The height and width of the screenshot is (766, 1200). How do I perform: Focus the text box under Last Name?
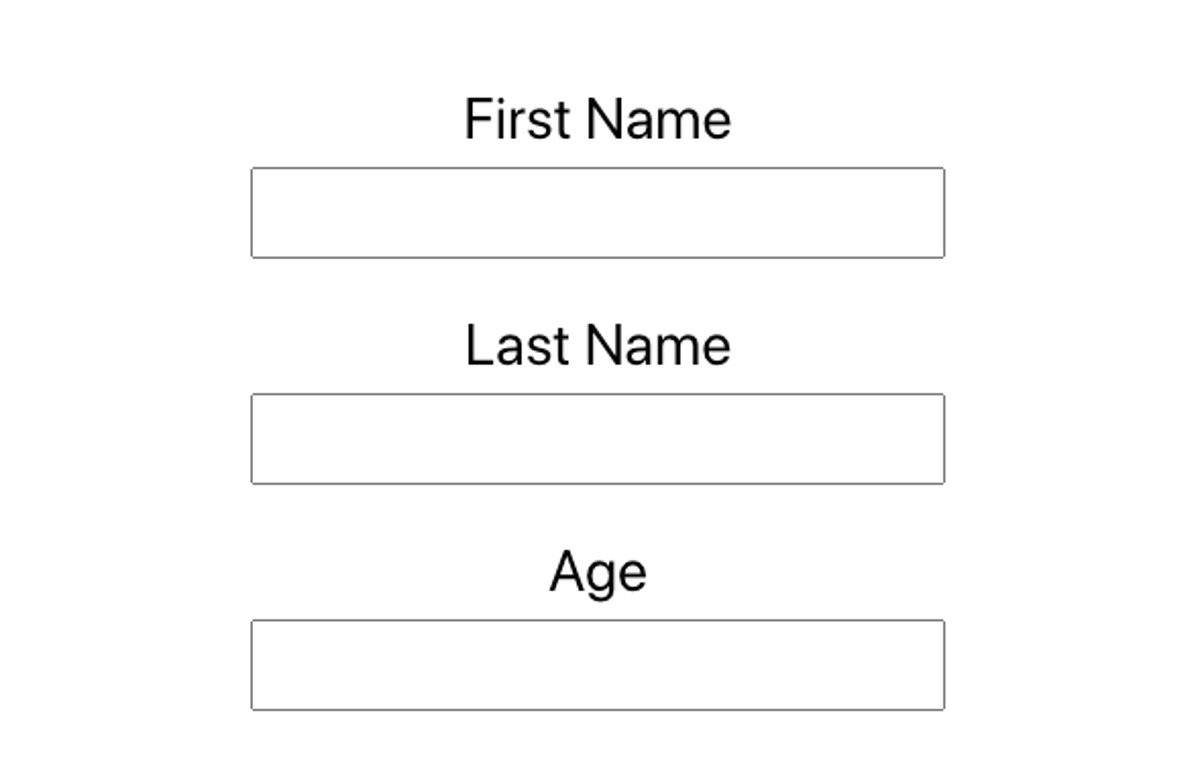597,439
